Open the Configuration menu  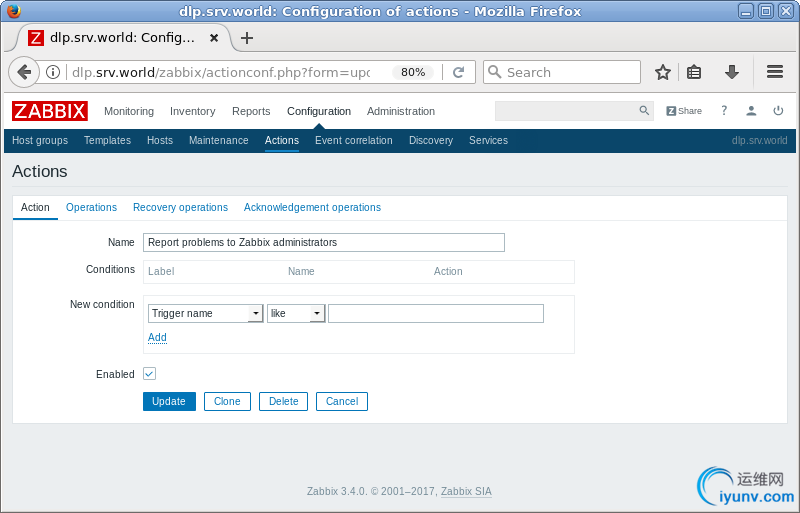click(x=319, y=111)
